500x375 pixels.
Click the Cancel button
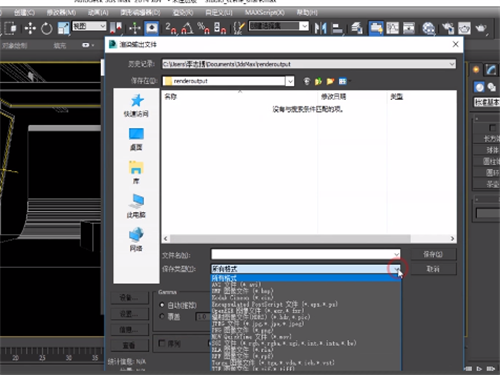433,269
